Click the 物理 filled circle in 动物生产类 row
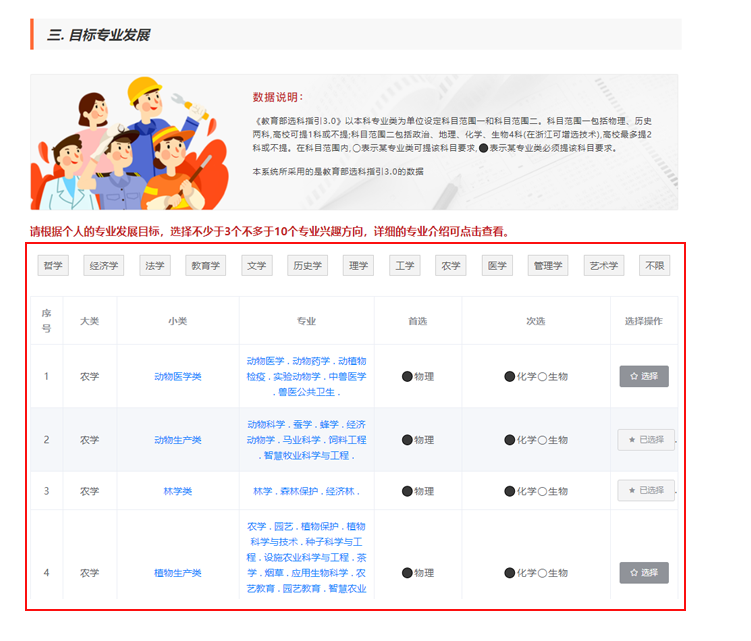The height and width of the screenshot is (641, 751). pyautogui.click(x=407, y=440)
